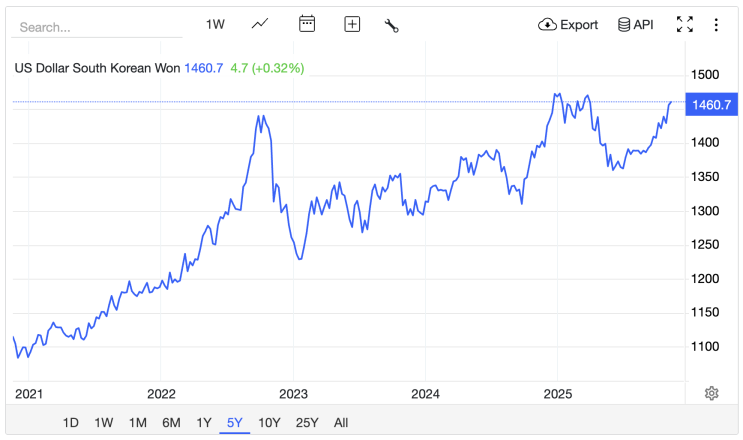
Task: Click the green 4.7 (+0.32%) change value
Action: click(x=267, y=68)
